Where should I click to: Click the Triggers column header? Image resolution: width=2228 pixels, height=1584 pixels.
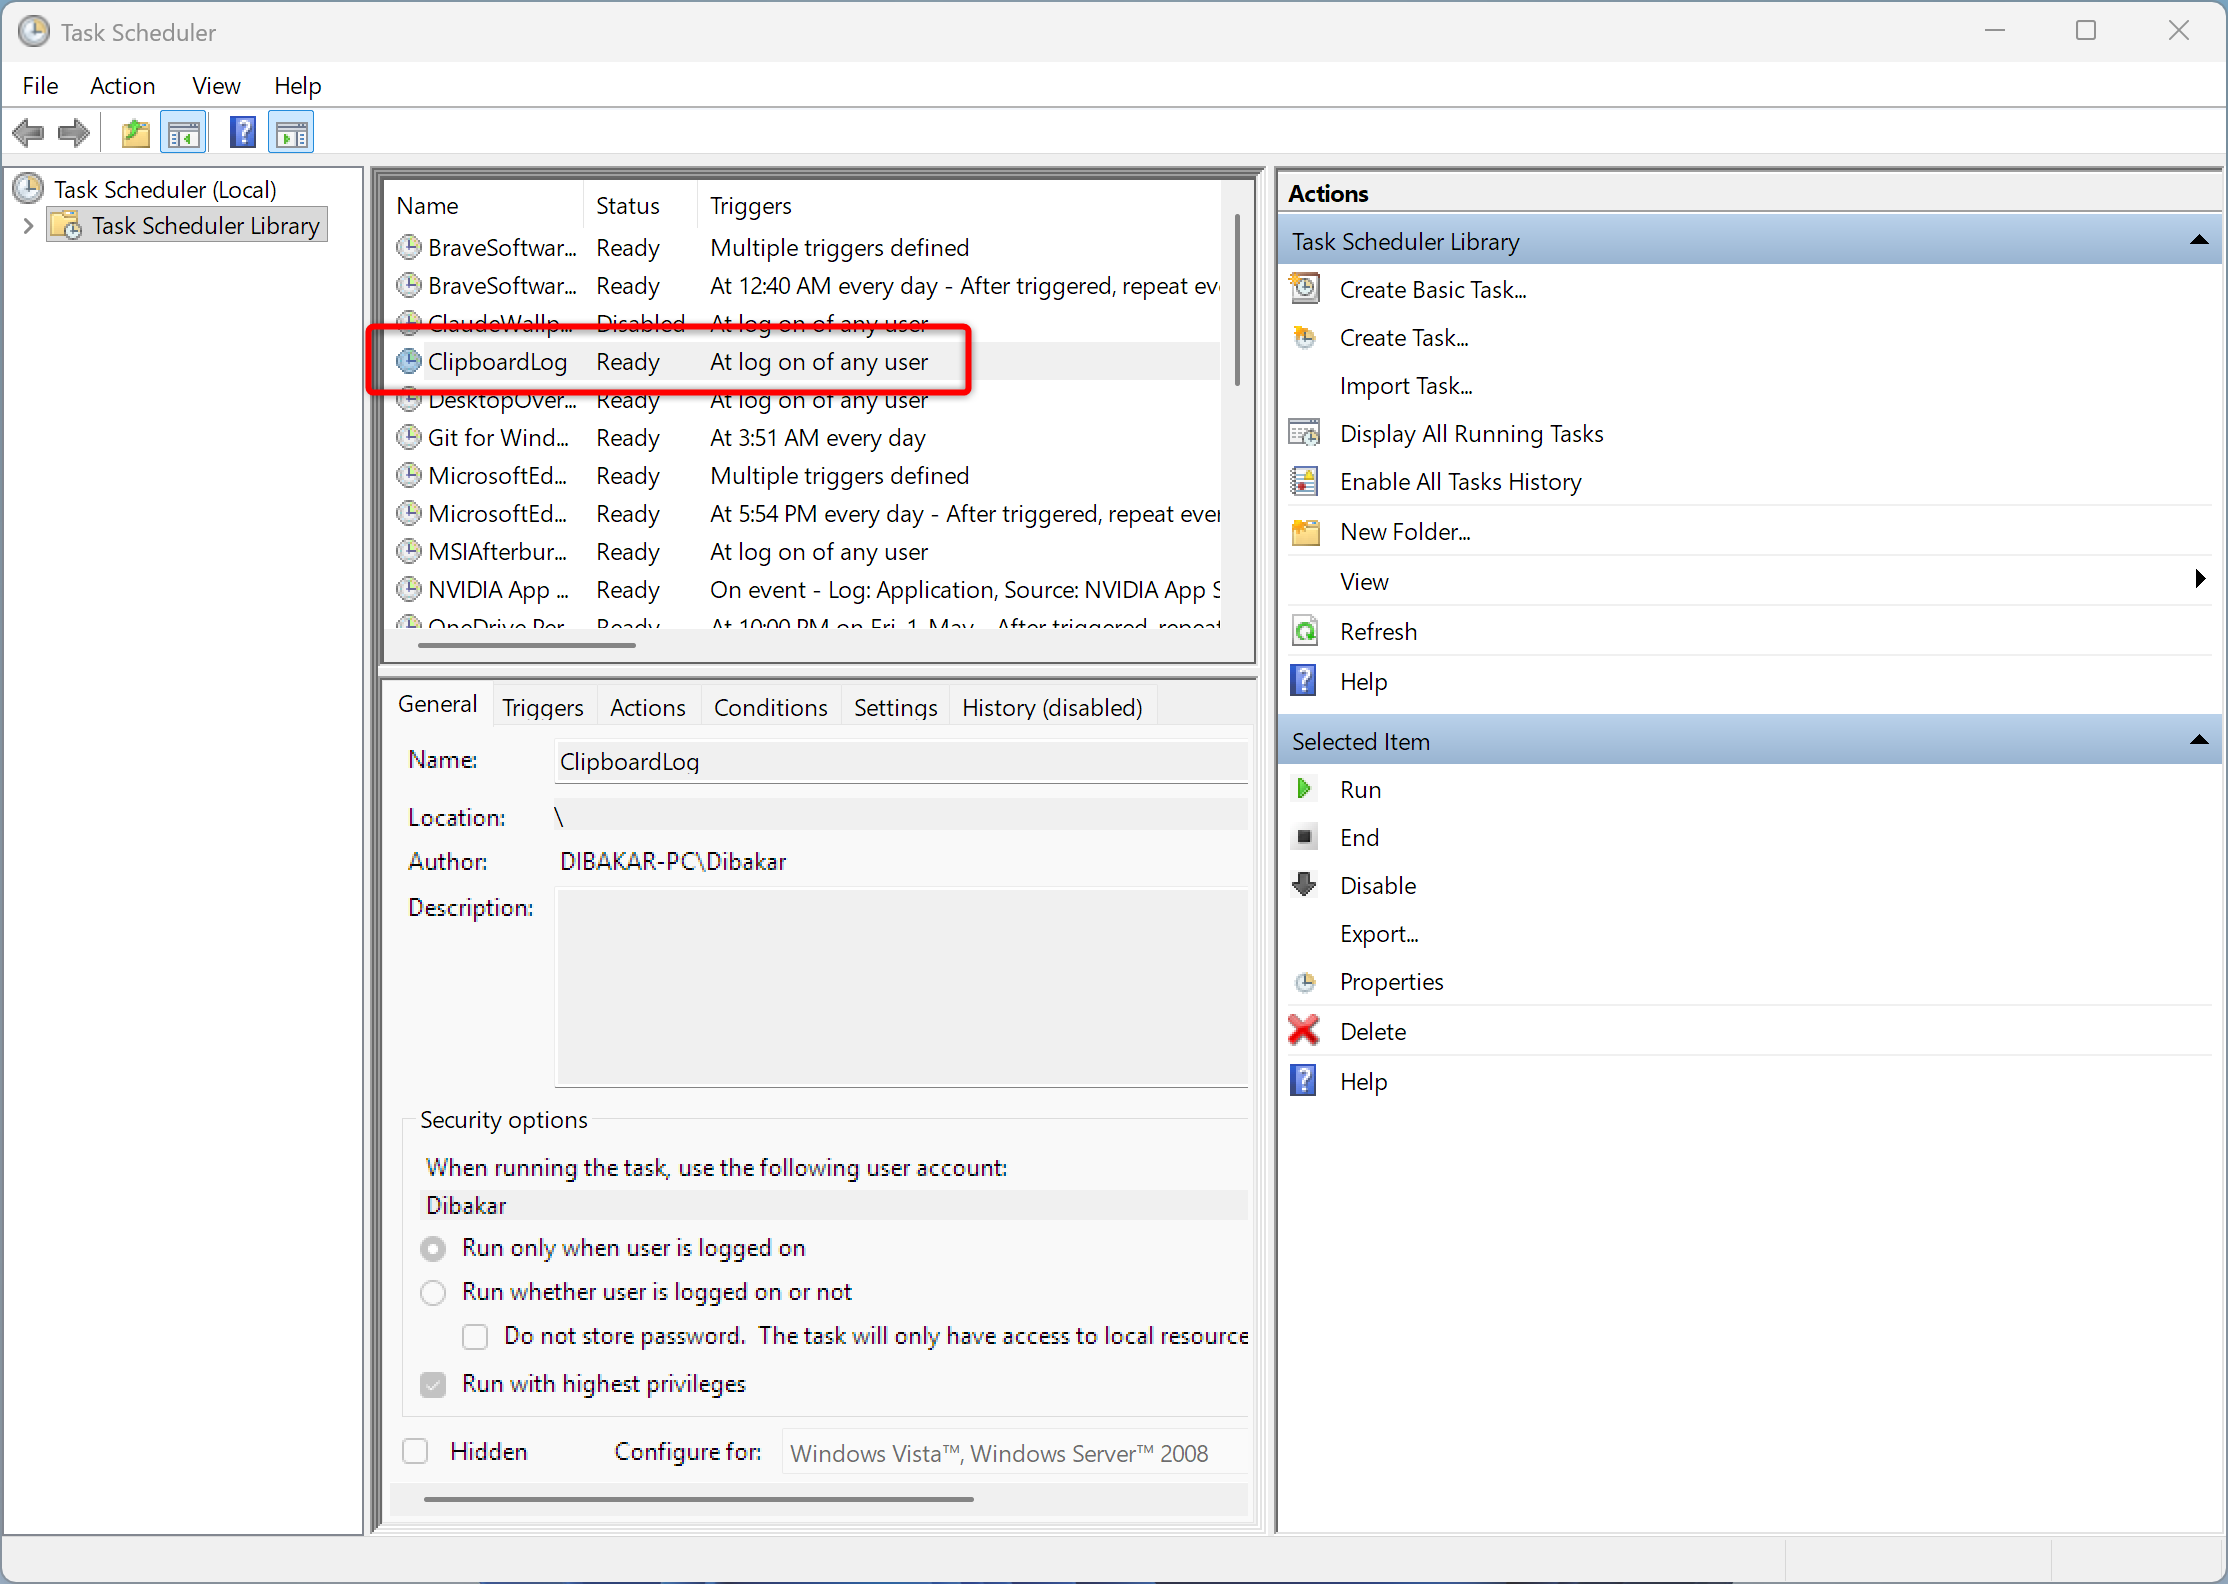[958, 205]
